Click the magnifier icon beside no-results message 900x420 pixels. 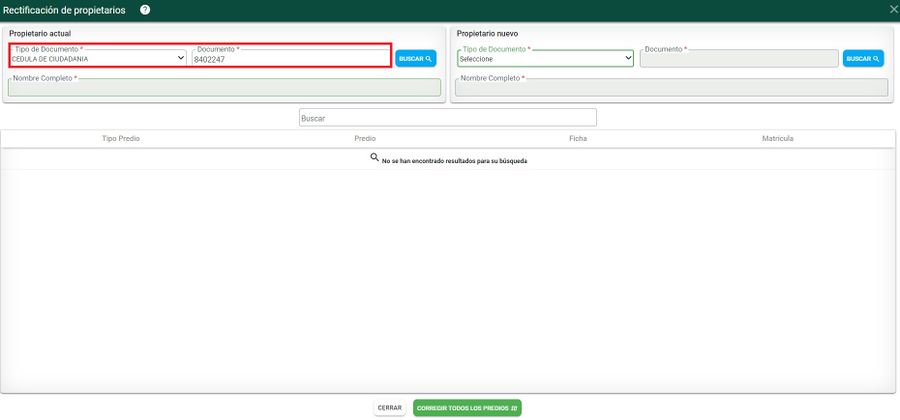(375, 158)
